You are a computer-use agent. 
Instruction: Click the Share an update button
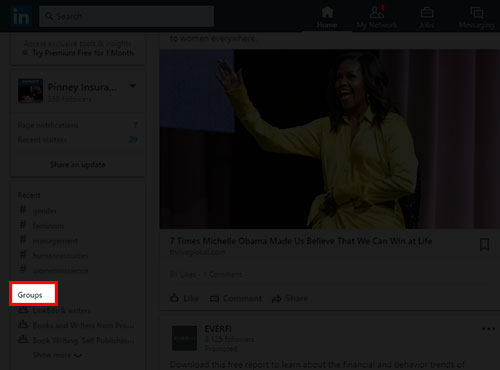(78, 164)
